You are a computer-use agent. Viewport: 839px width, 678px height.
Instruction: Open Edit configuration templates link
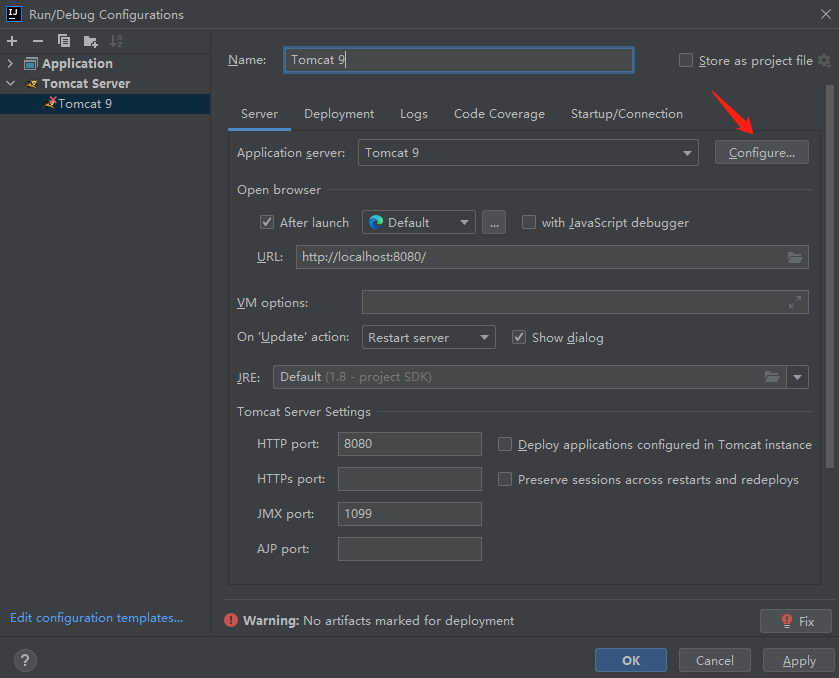coord(96,618)
